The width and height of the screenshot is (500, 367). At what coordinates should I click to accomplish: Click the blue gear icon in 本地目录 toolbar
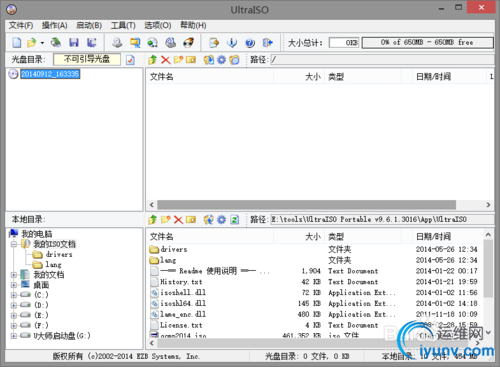click(x=222, y=220)
